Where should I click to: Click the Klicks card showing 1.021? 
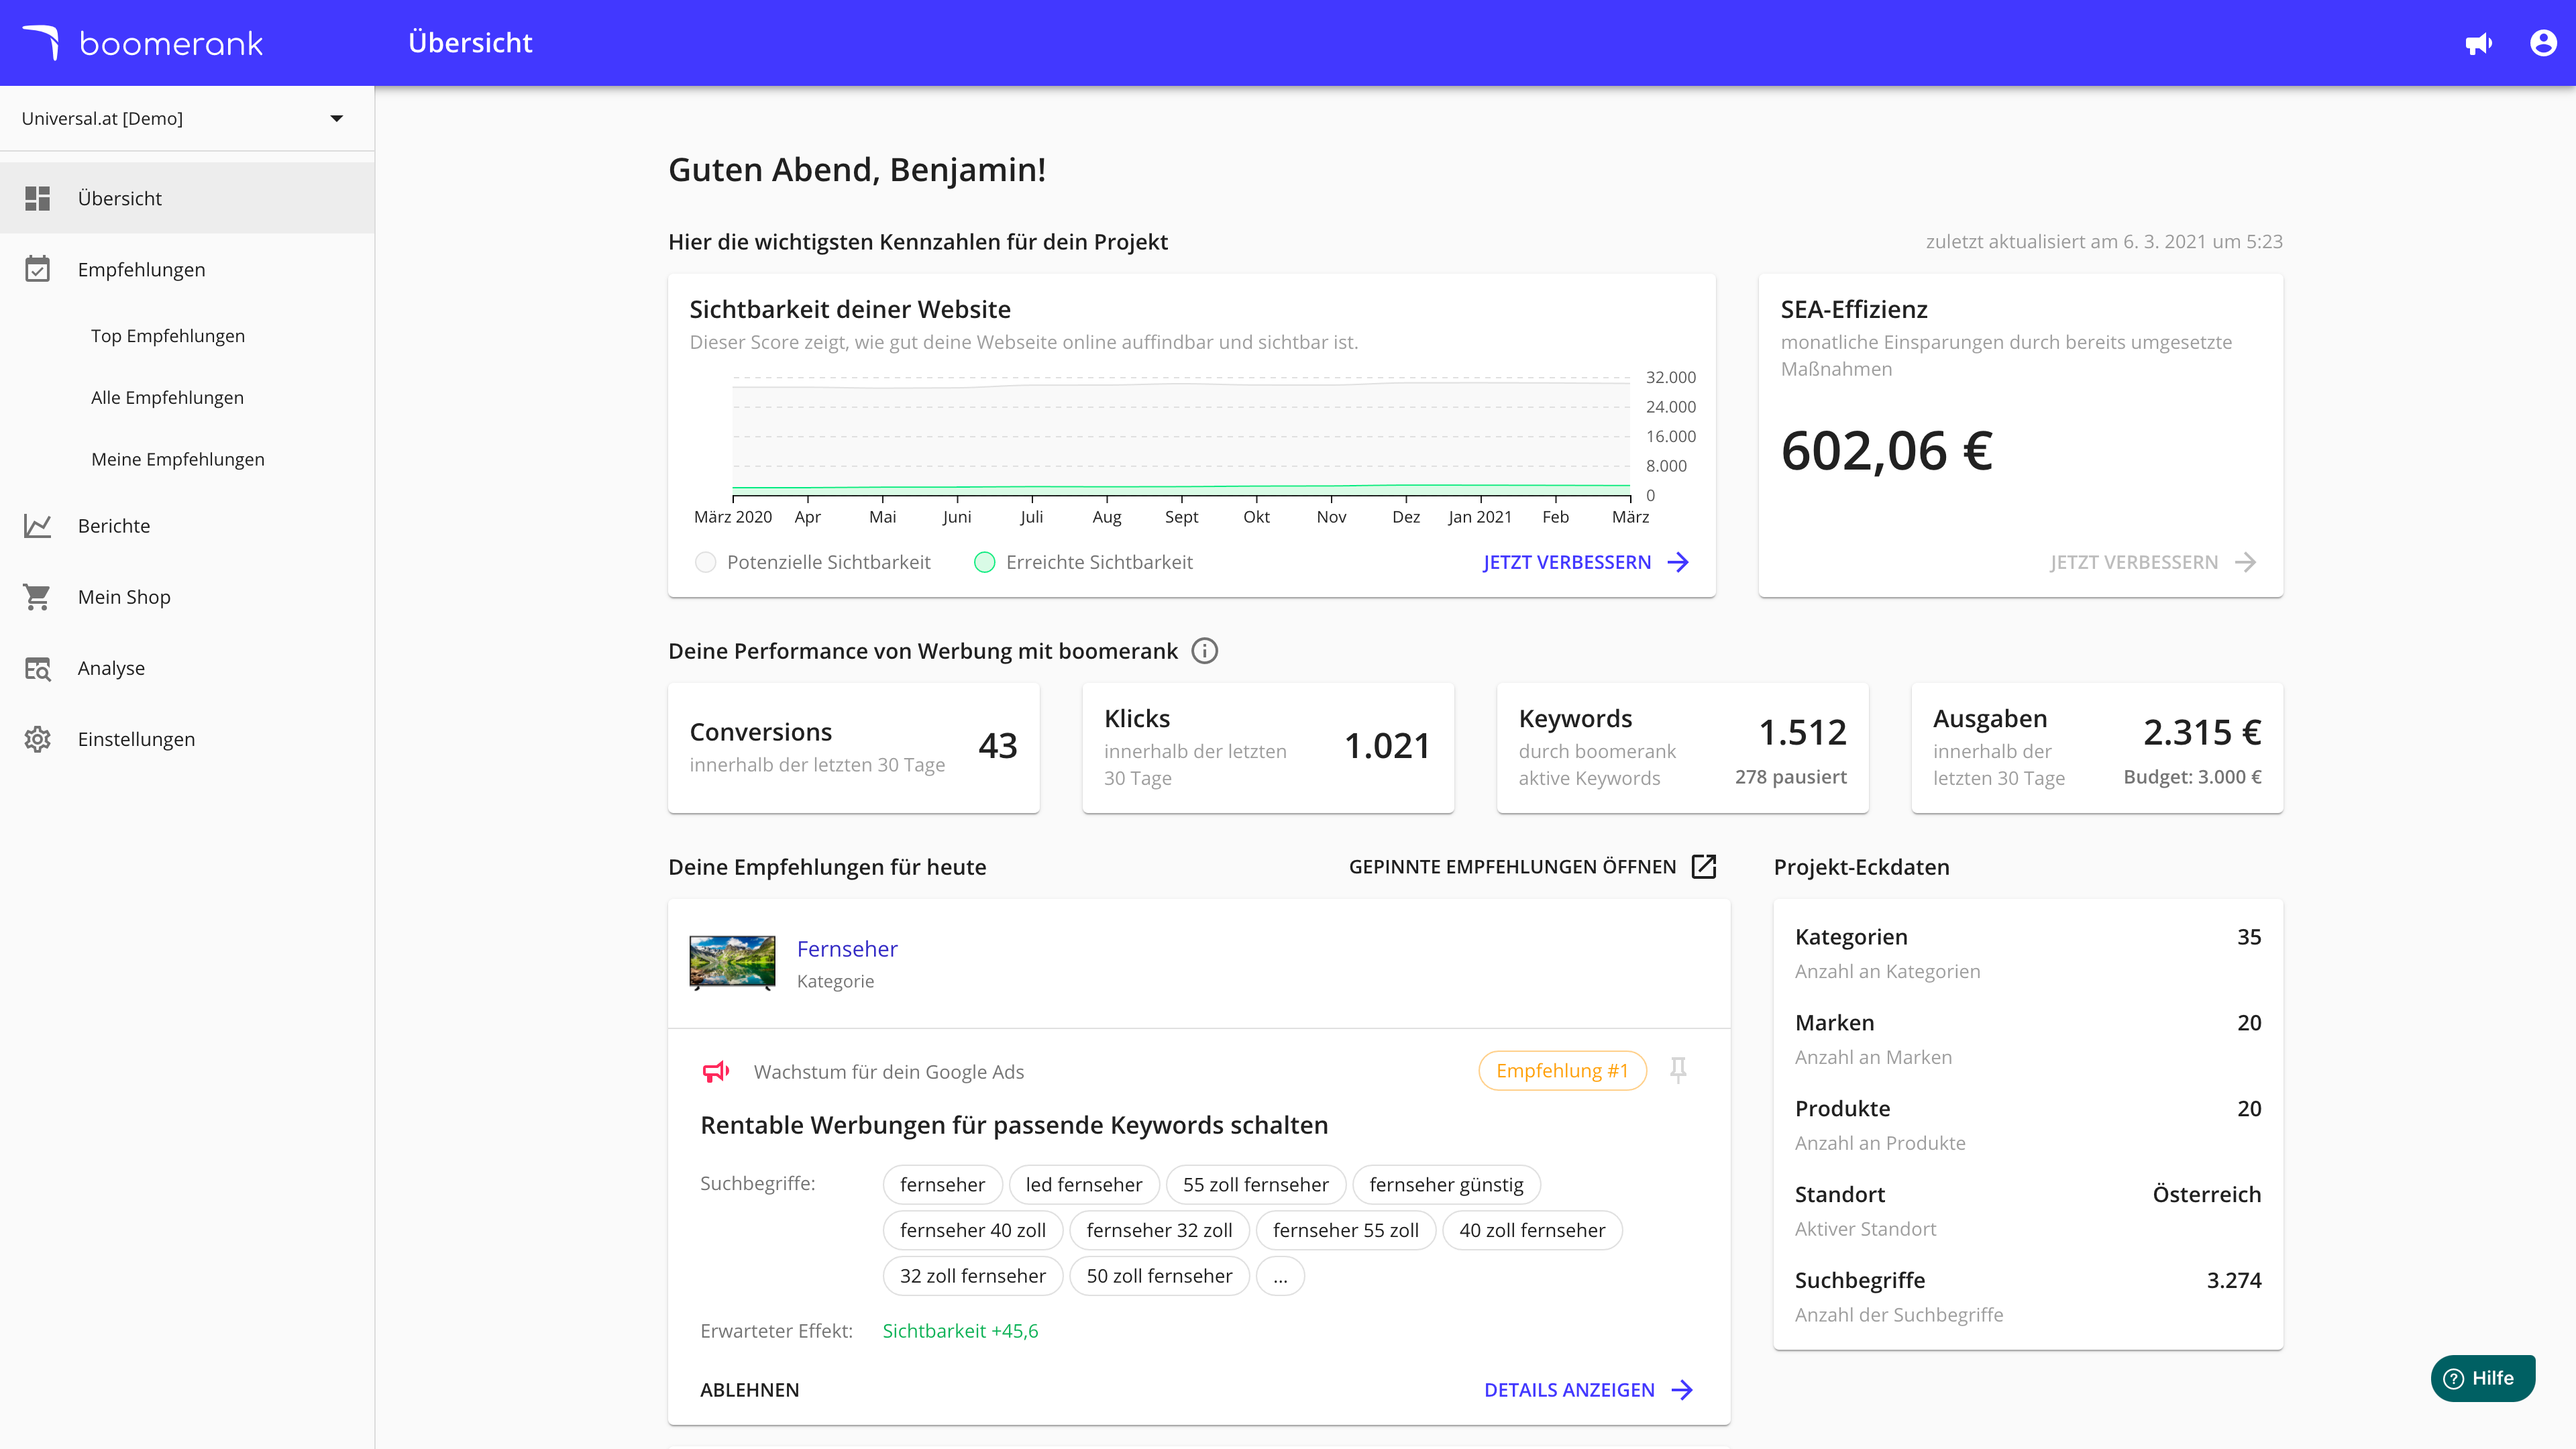point(1268,748)
